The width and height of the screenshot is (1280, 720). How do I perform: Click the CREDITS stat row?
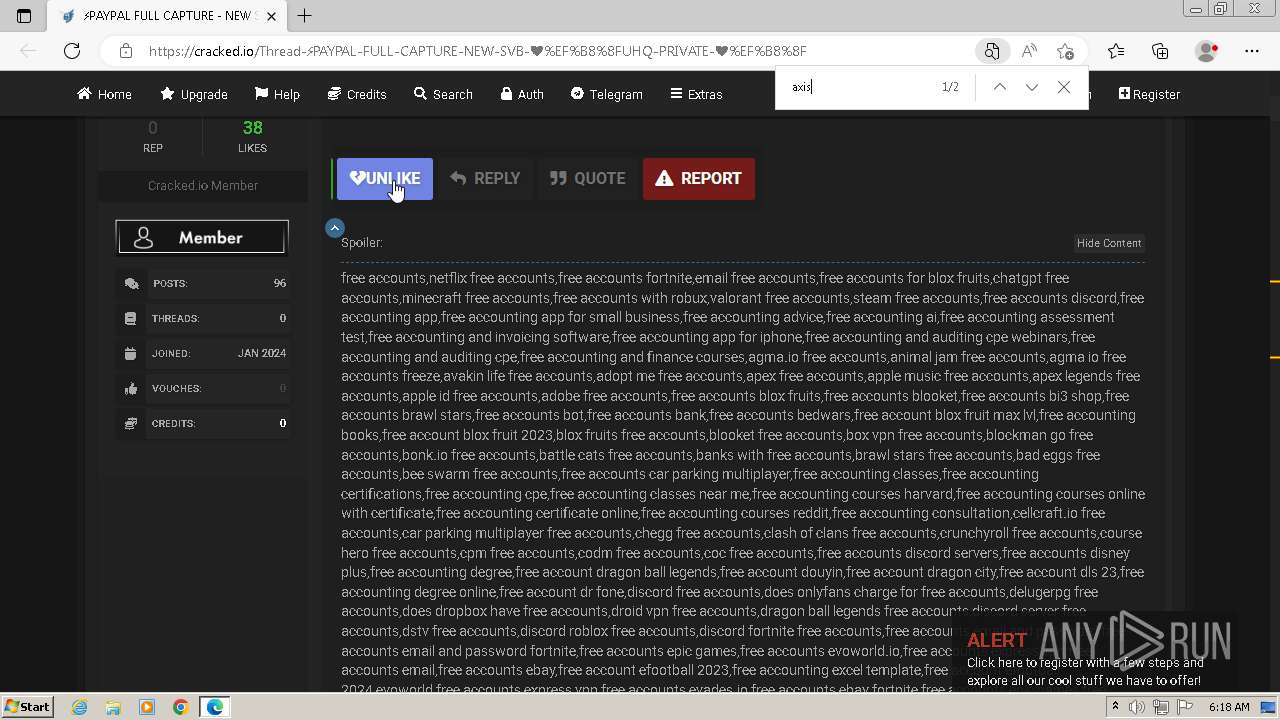(x=205, y=423)
